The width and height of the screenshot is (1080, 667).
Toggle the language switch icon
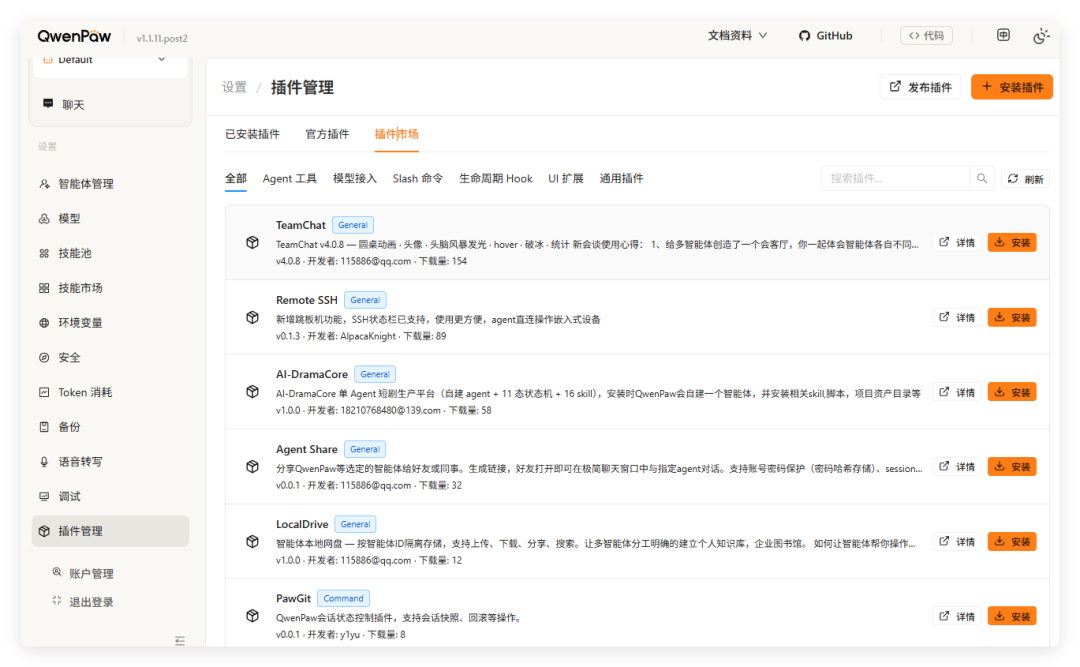coord(1003,35)
